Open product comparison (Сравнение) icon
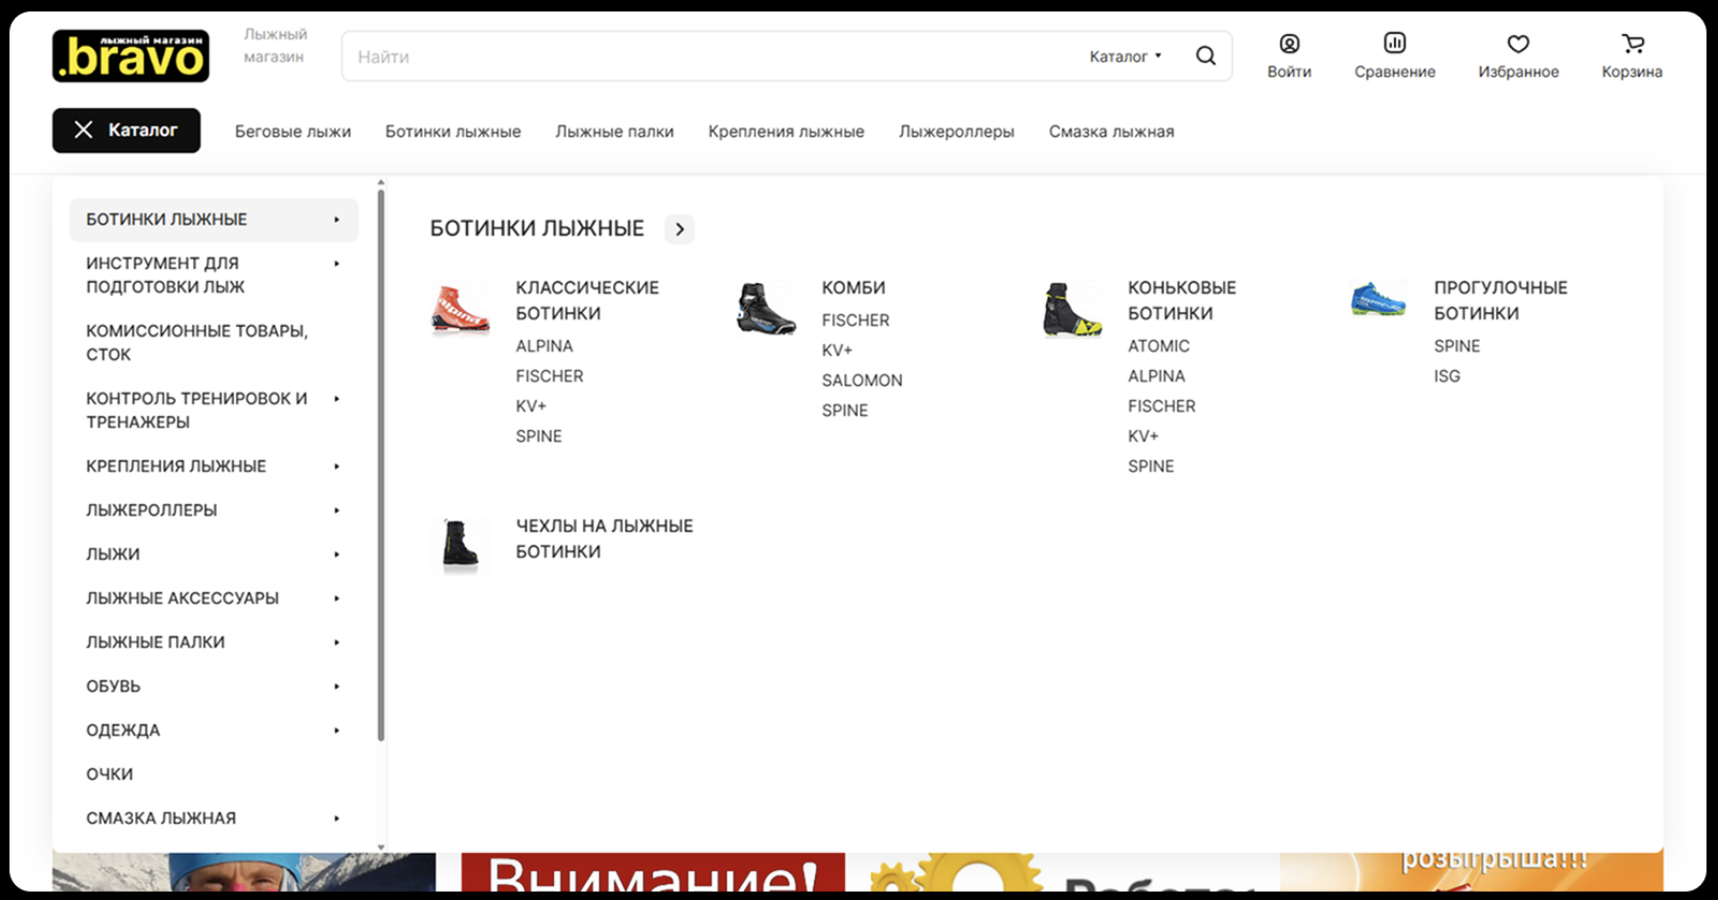This screenshot has width=1718, height=900. [x=1394, y=43]
